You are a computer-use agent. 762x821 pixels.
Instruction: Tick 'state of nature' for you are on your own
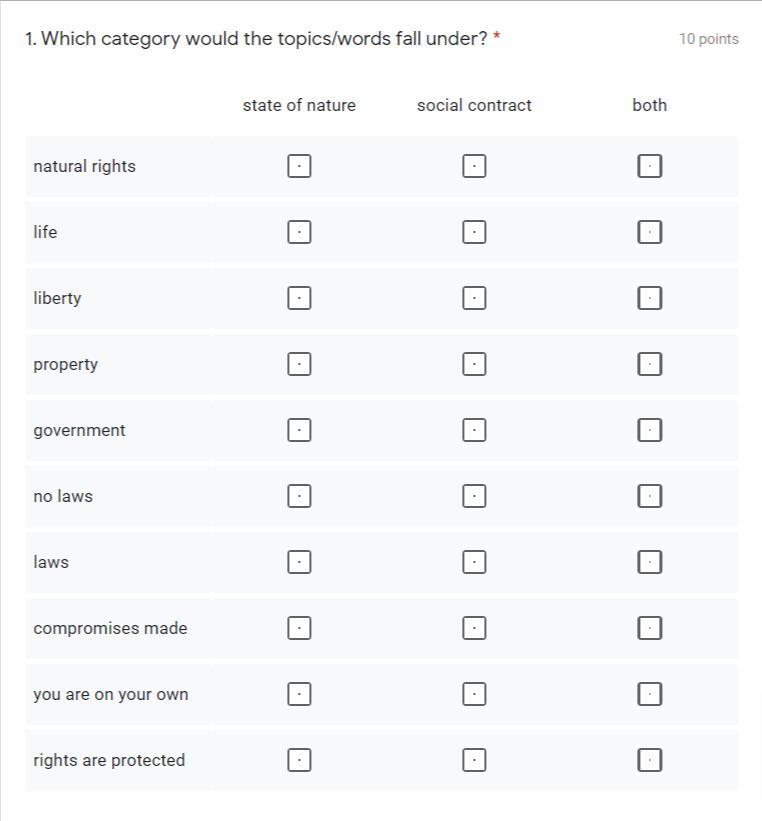tap(299, 694)
